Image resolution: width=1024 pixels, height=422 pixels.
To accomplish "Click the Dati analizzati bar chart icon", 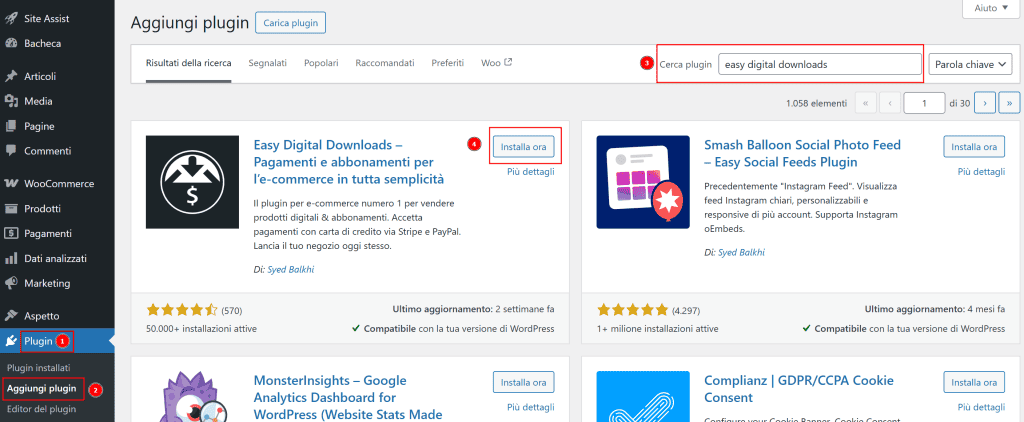I will tap(11, 258).
